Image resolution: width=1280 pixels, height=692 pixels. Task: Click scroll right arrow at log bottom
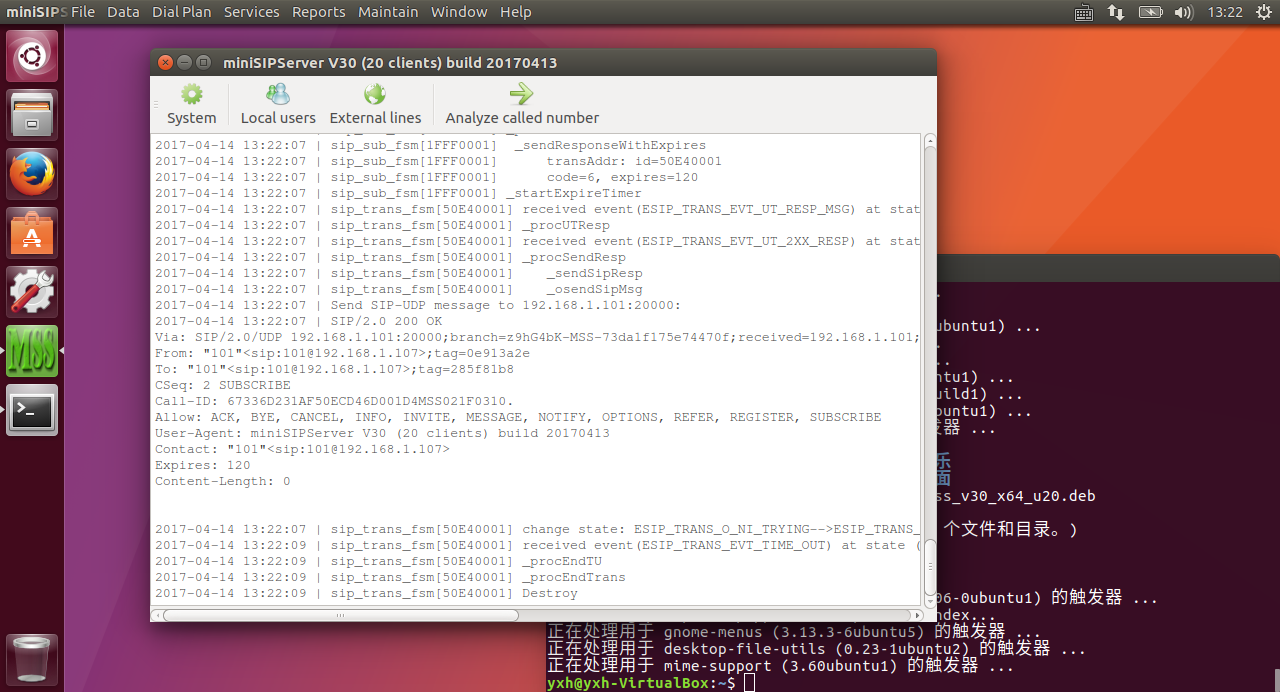pos(916,615)
